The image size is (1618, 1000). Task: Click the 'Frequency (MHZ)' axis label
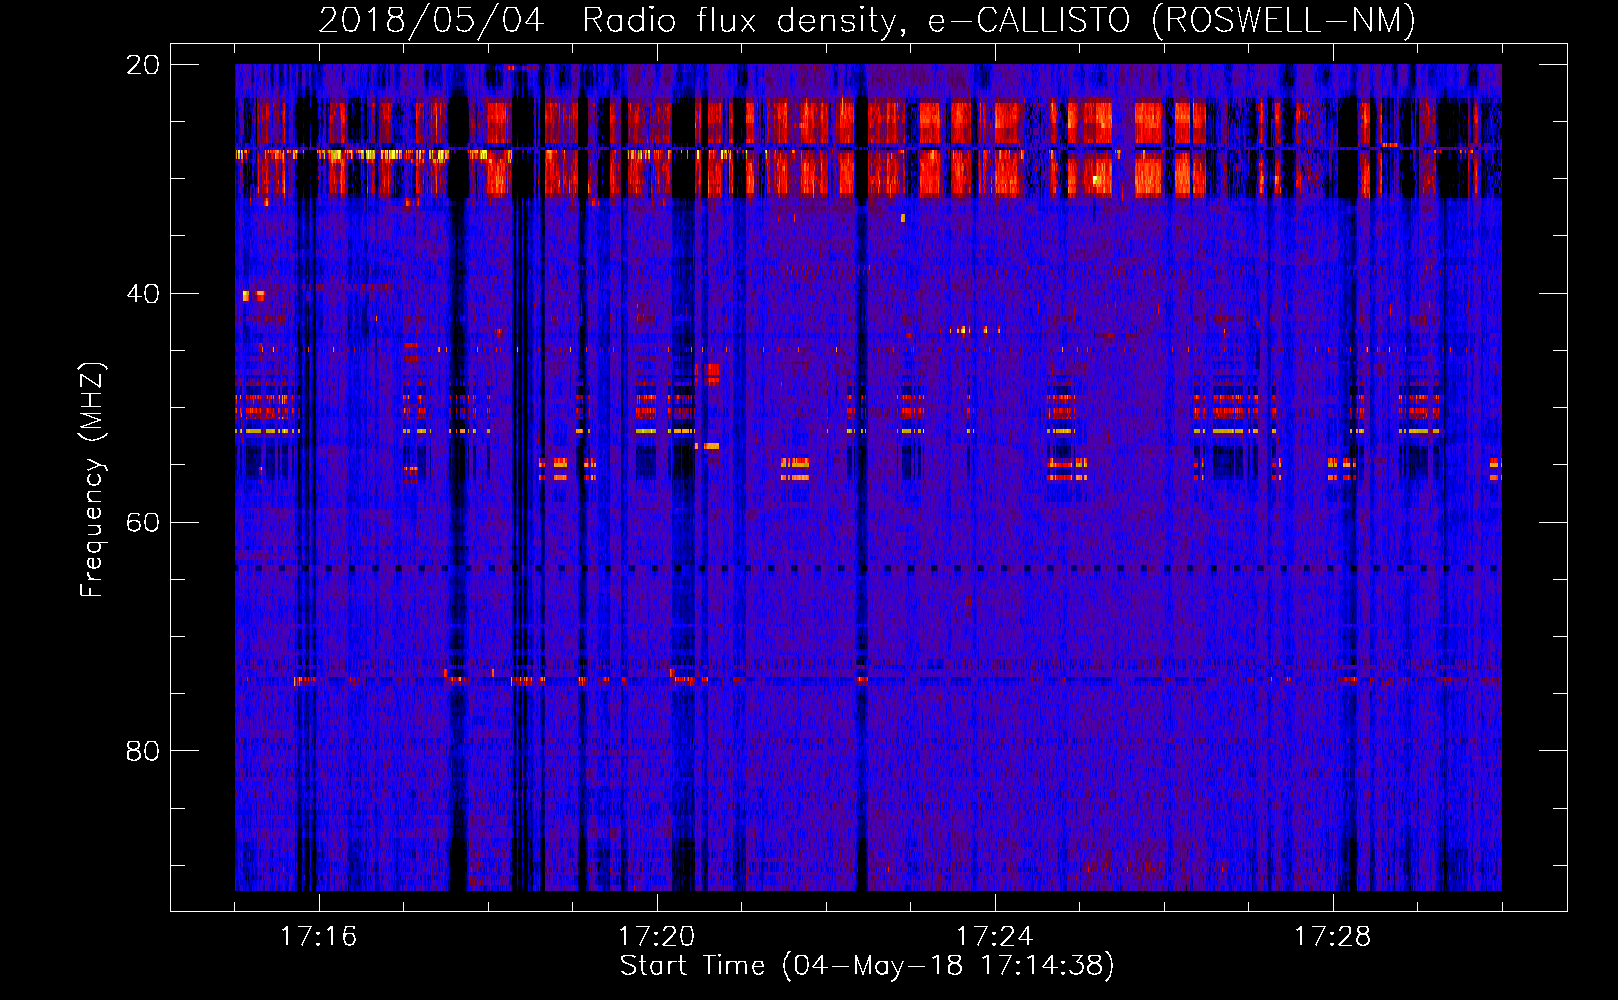tap(92, 480)
